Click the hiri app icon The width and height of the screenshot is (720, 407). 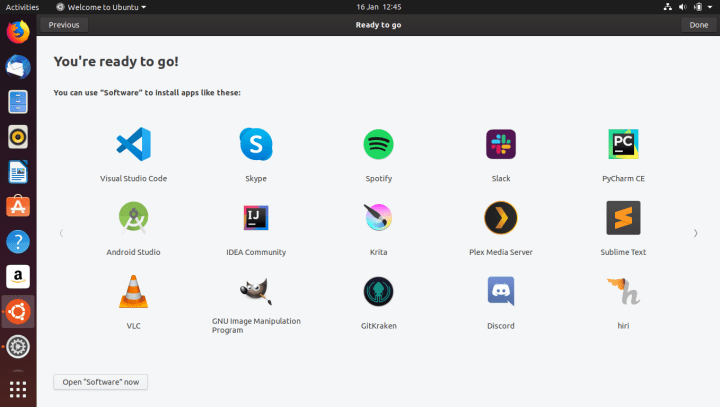tap(623, 291)
